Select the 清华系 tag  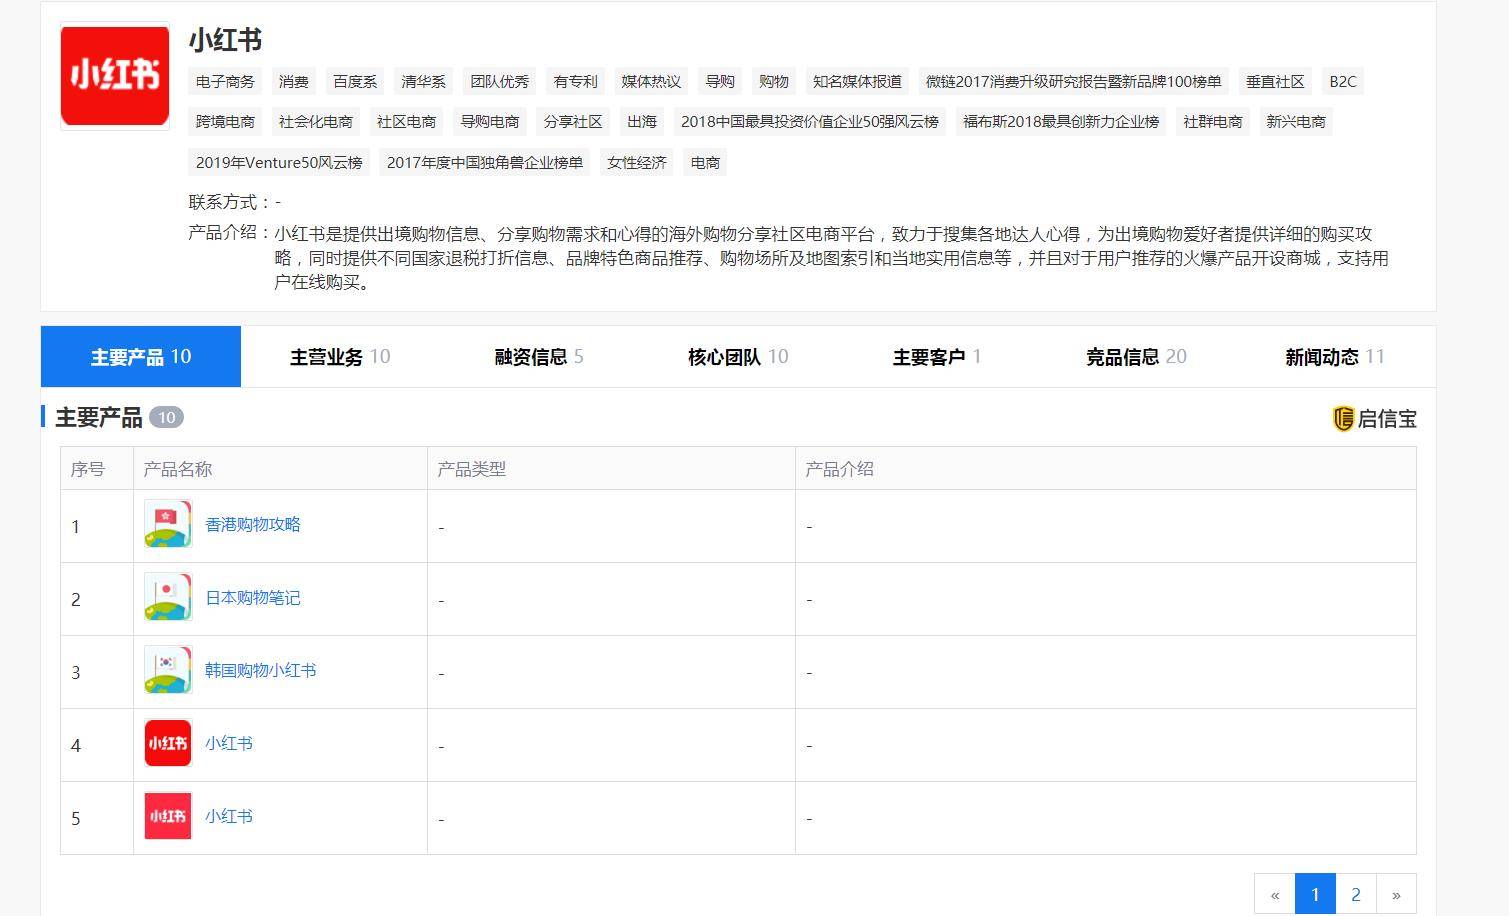tap(424, 82)
